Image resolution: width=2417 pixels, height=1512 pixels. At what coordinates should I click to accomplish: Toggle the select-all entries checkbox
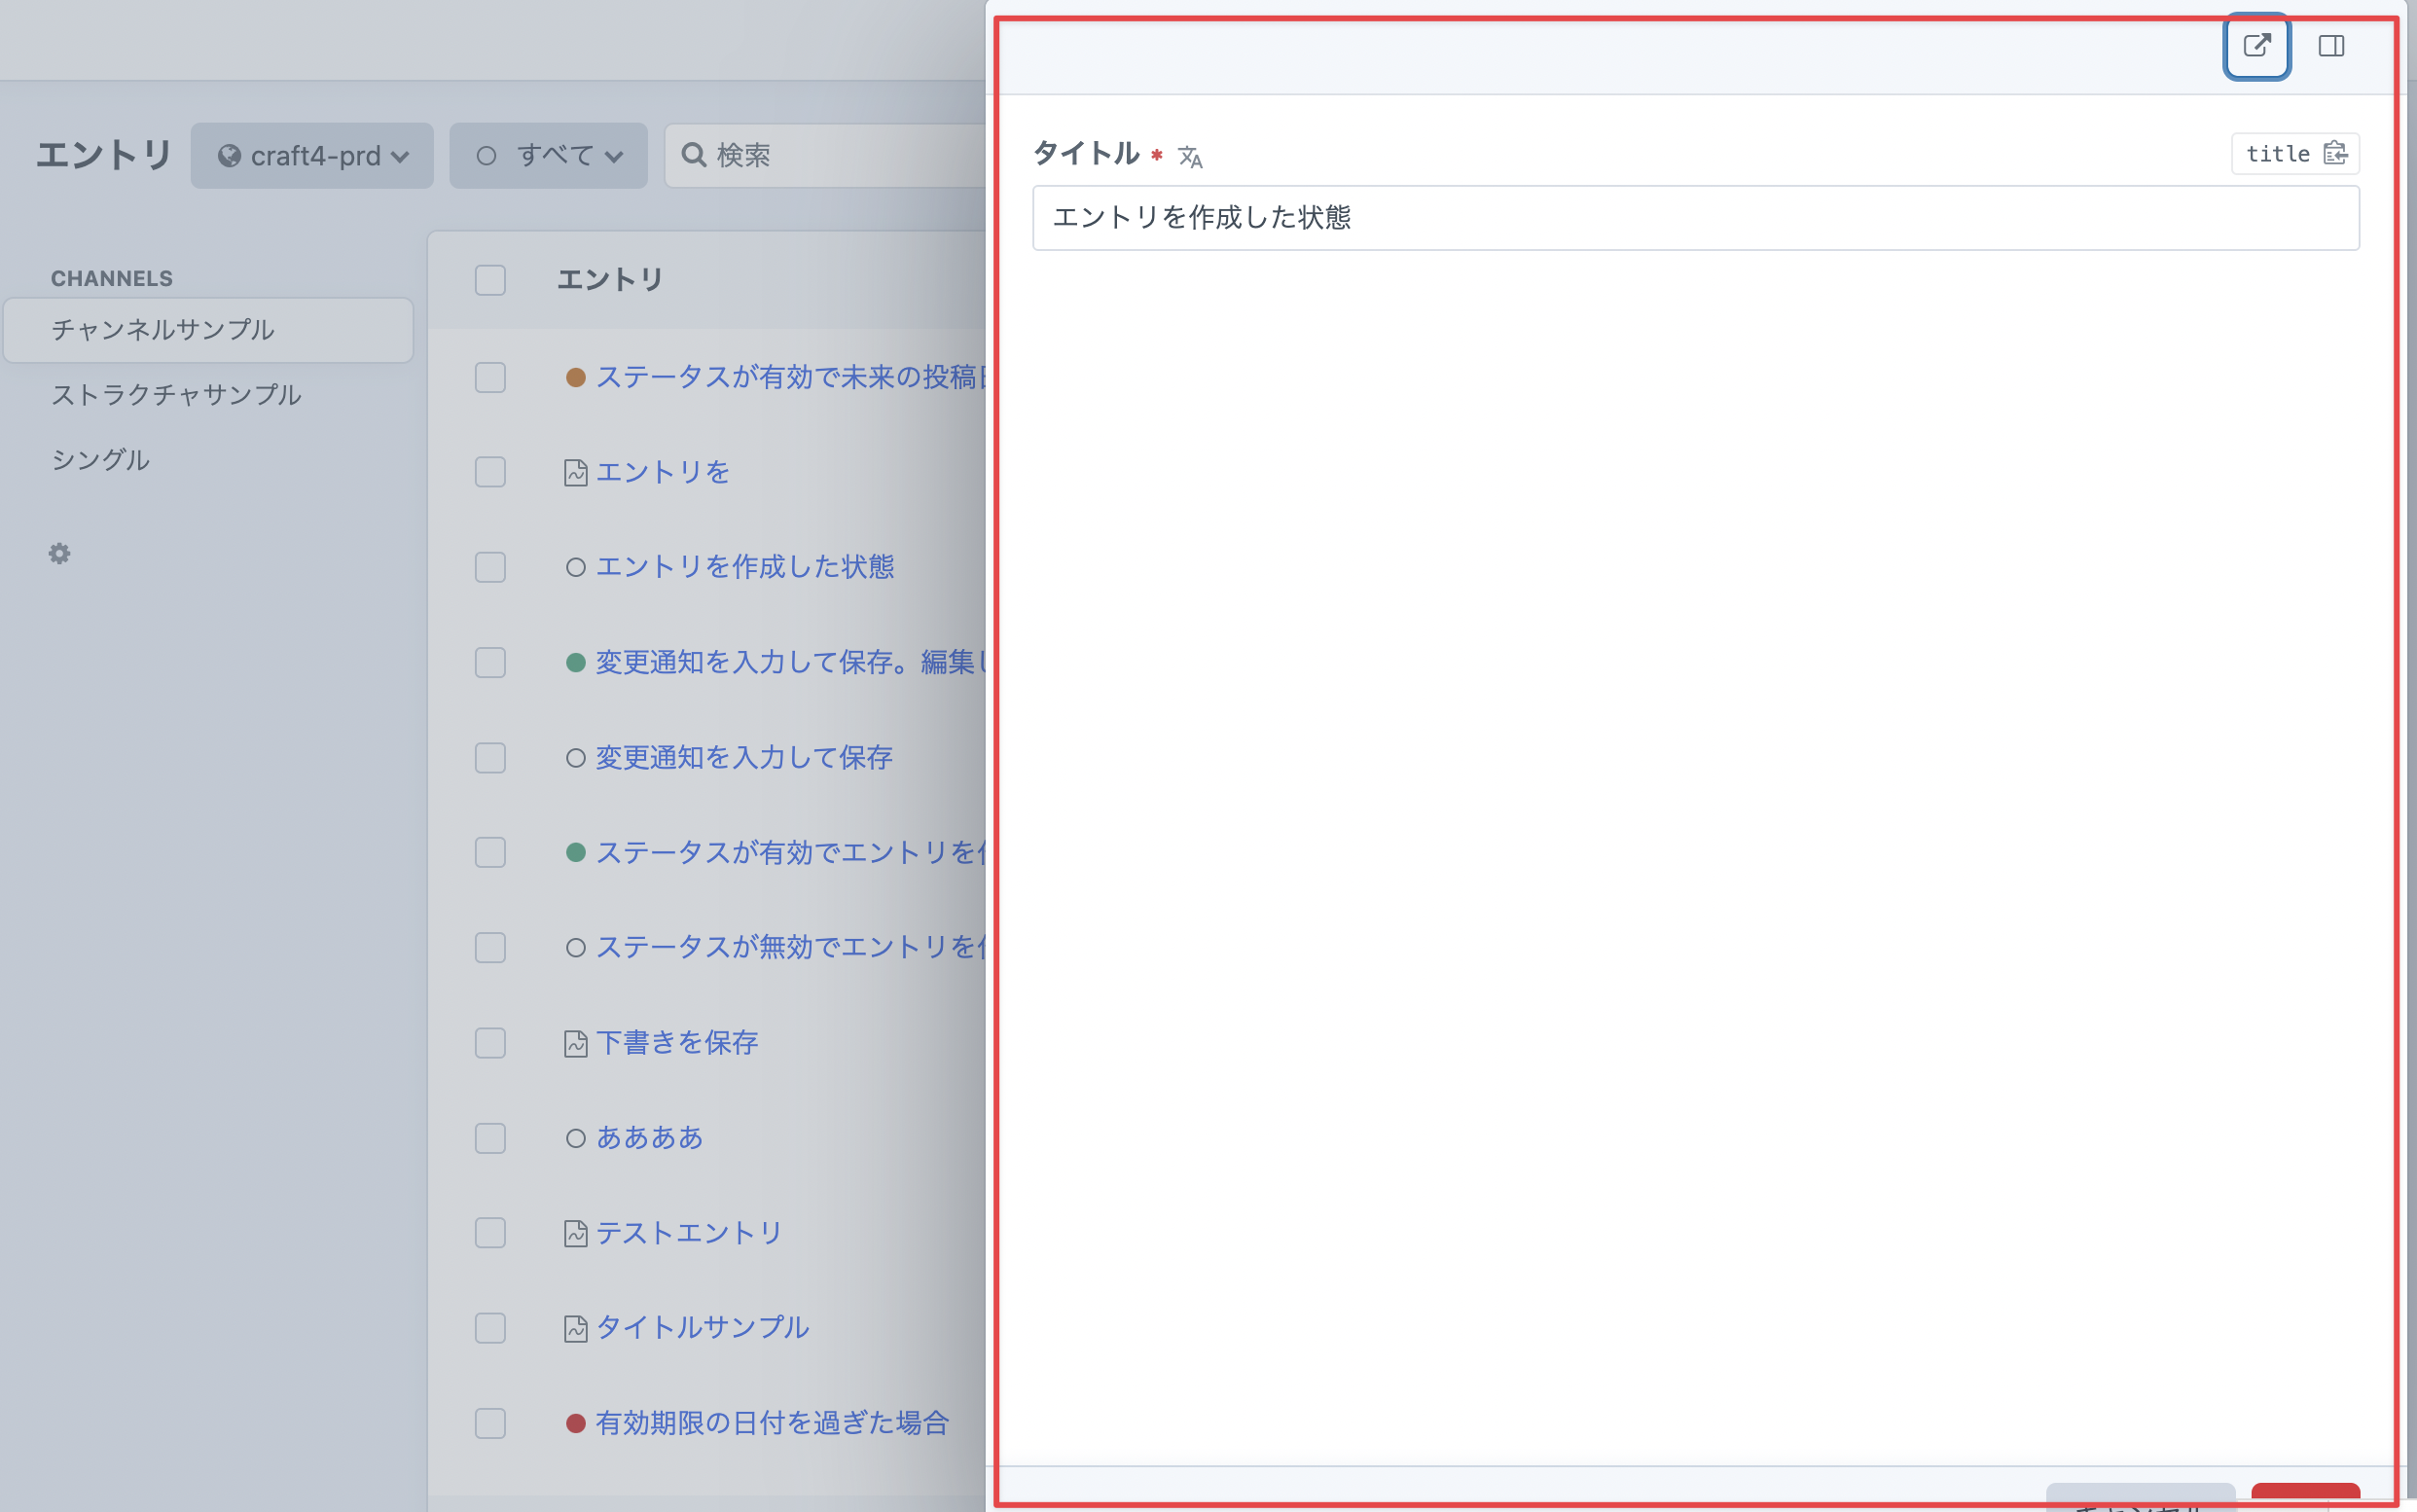tap(490, 279)
